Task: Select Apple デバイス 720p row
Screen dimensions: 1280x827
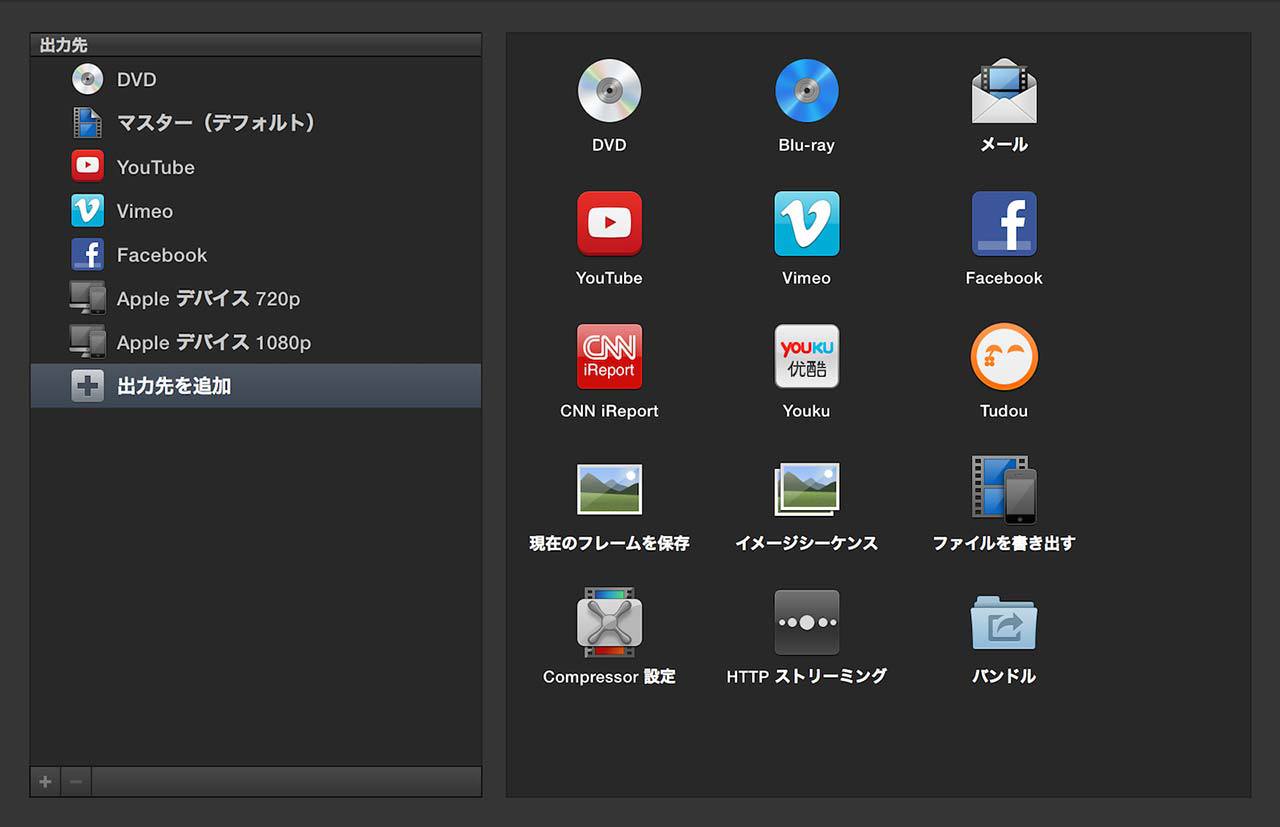Action: tap(256, 298)
